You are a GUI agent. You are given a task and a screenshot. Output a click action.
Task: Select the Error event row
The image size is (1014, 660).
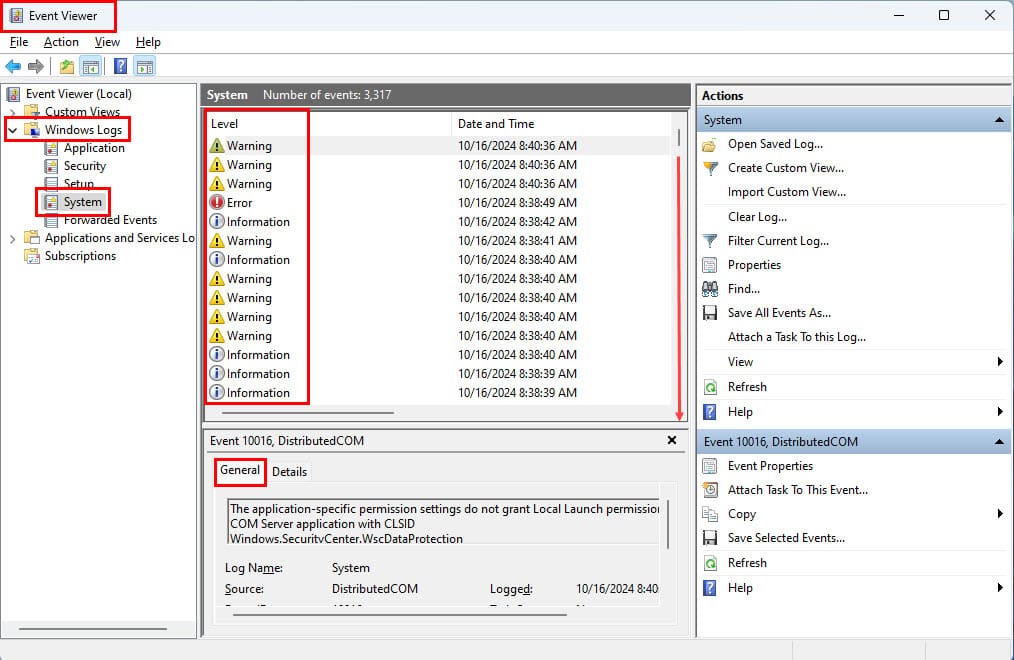pyautogui.click(x=438, y=203)
